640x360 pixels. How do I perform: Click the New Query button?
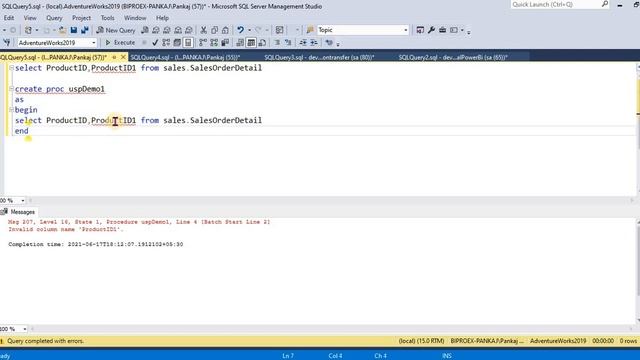point(116,30)
